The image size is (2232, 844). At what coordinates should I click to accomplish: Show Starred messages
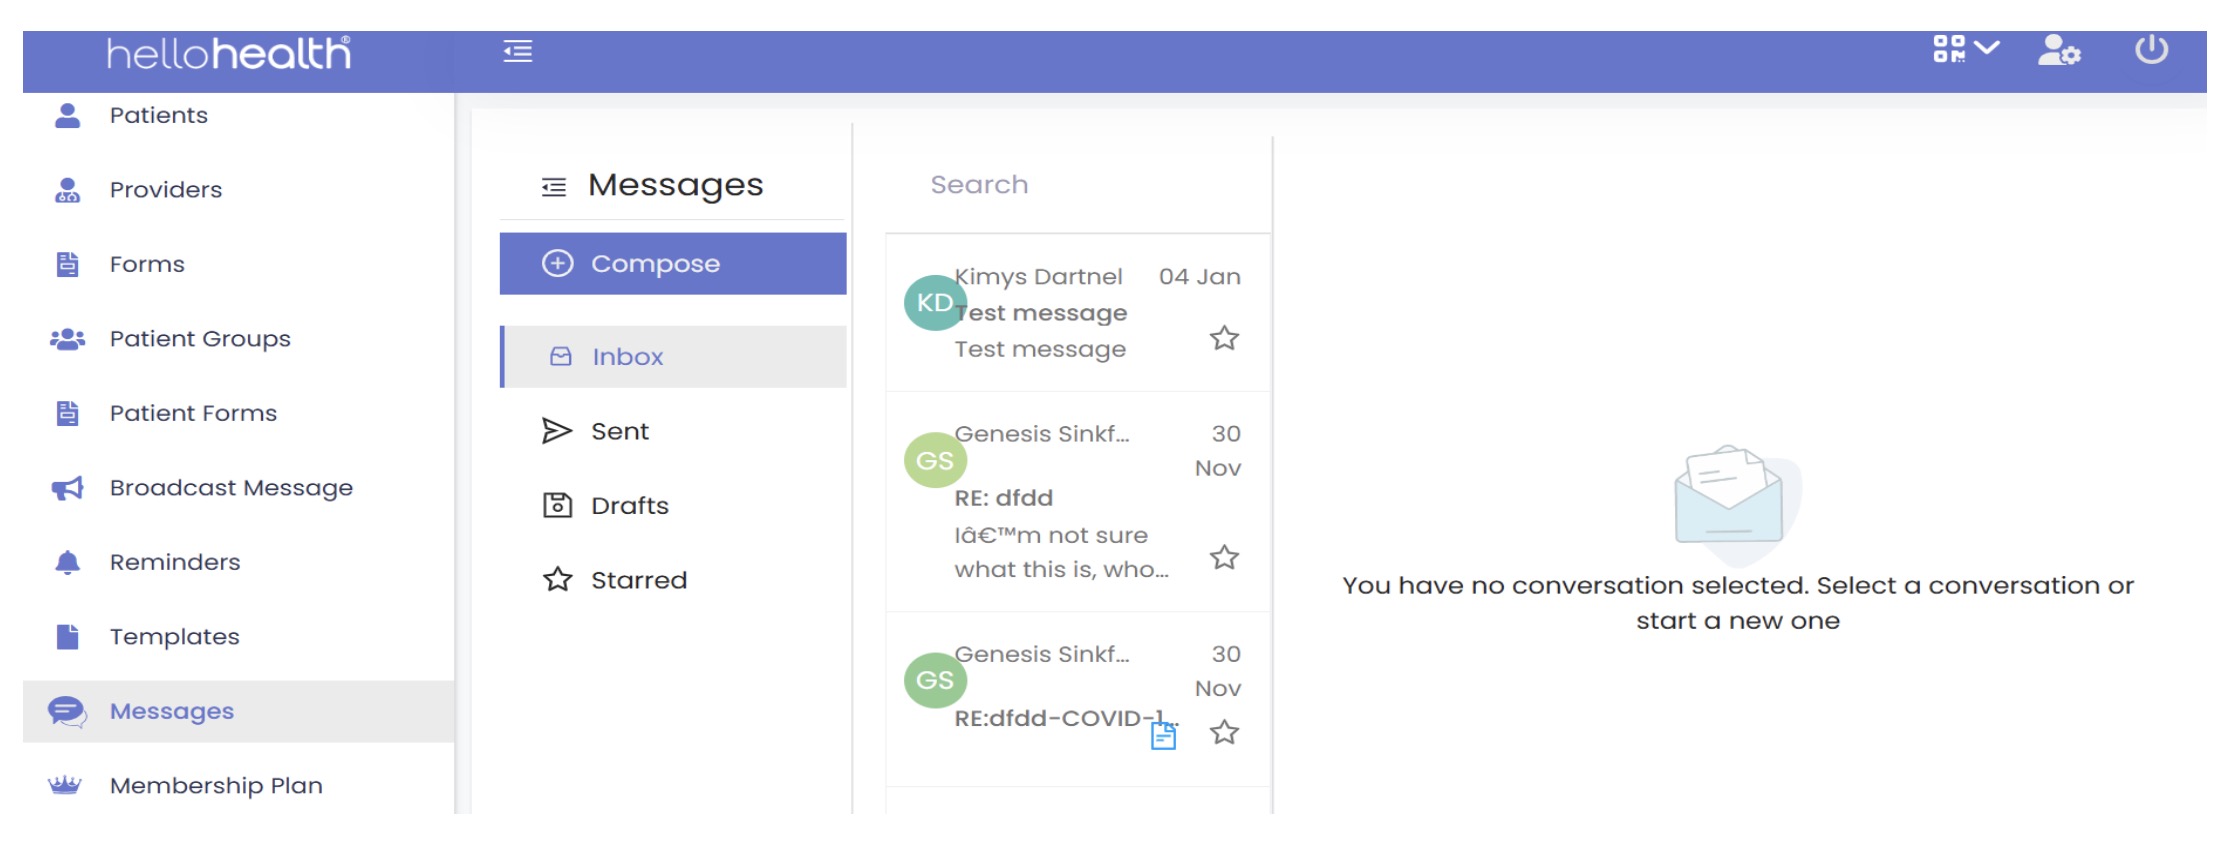638,580
